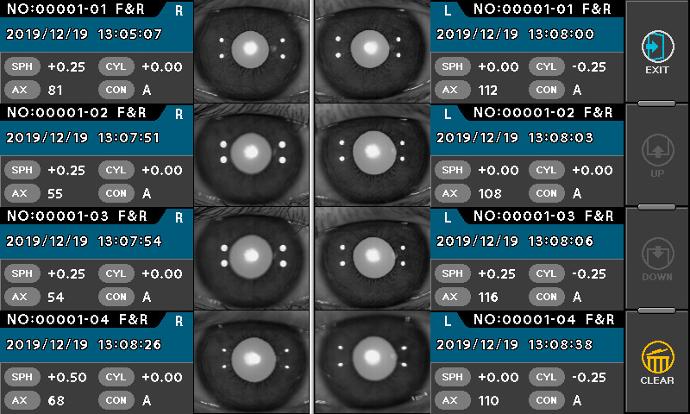The image size is (690, 414).
Task: Click CON label in left record 00001-03
Action: coord(545,296)
